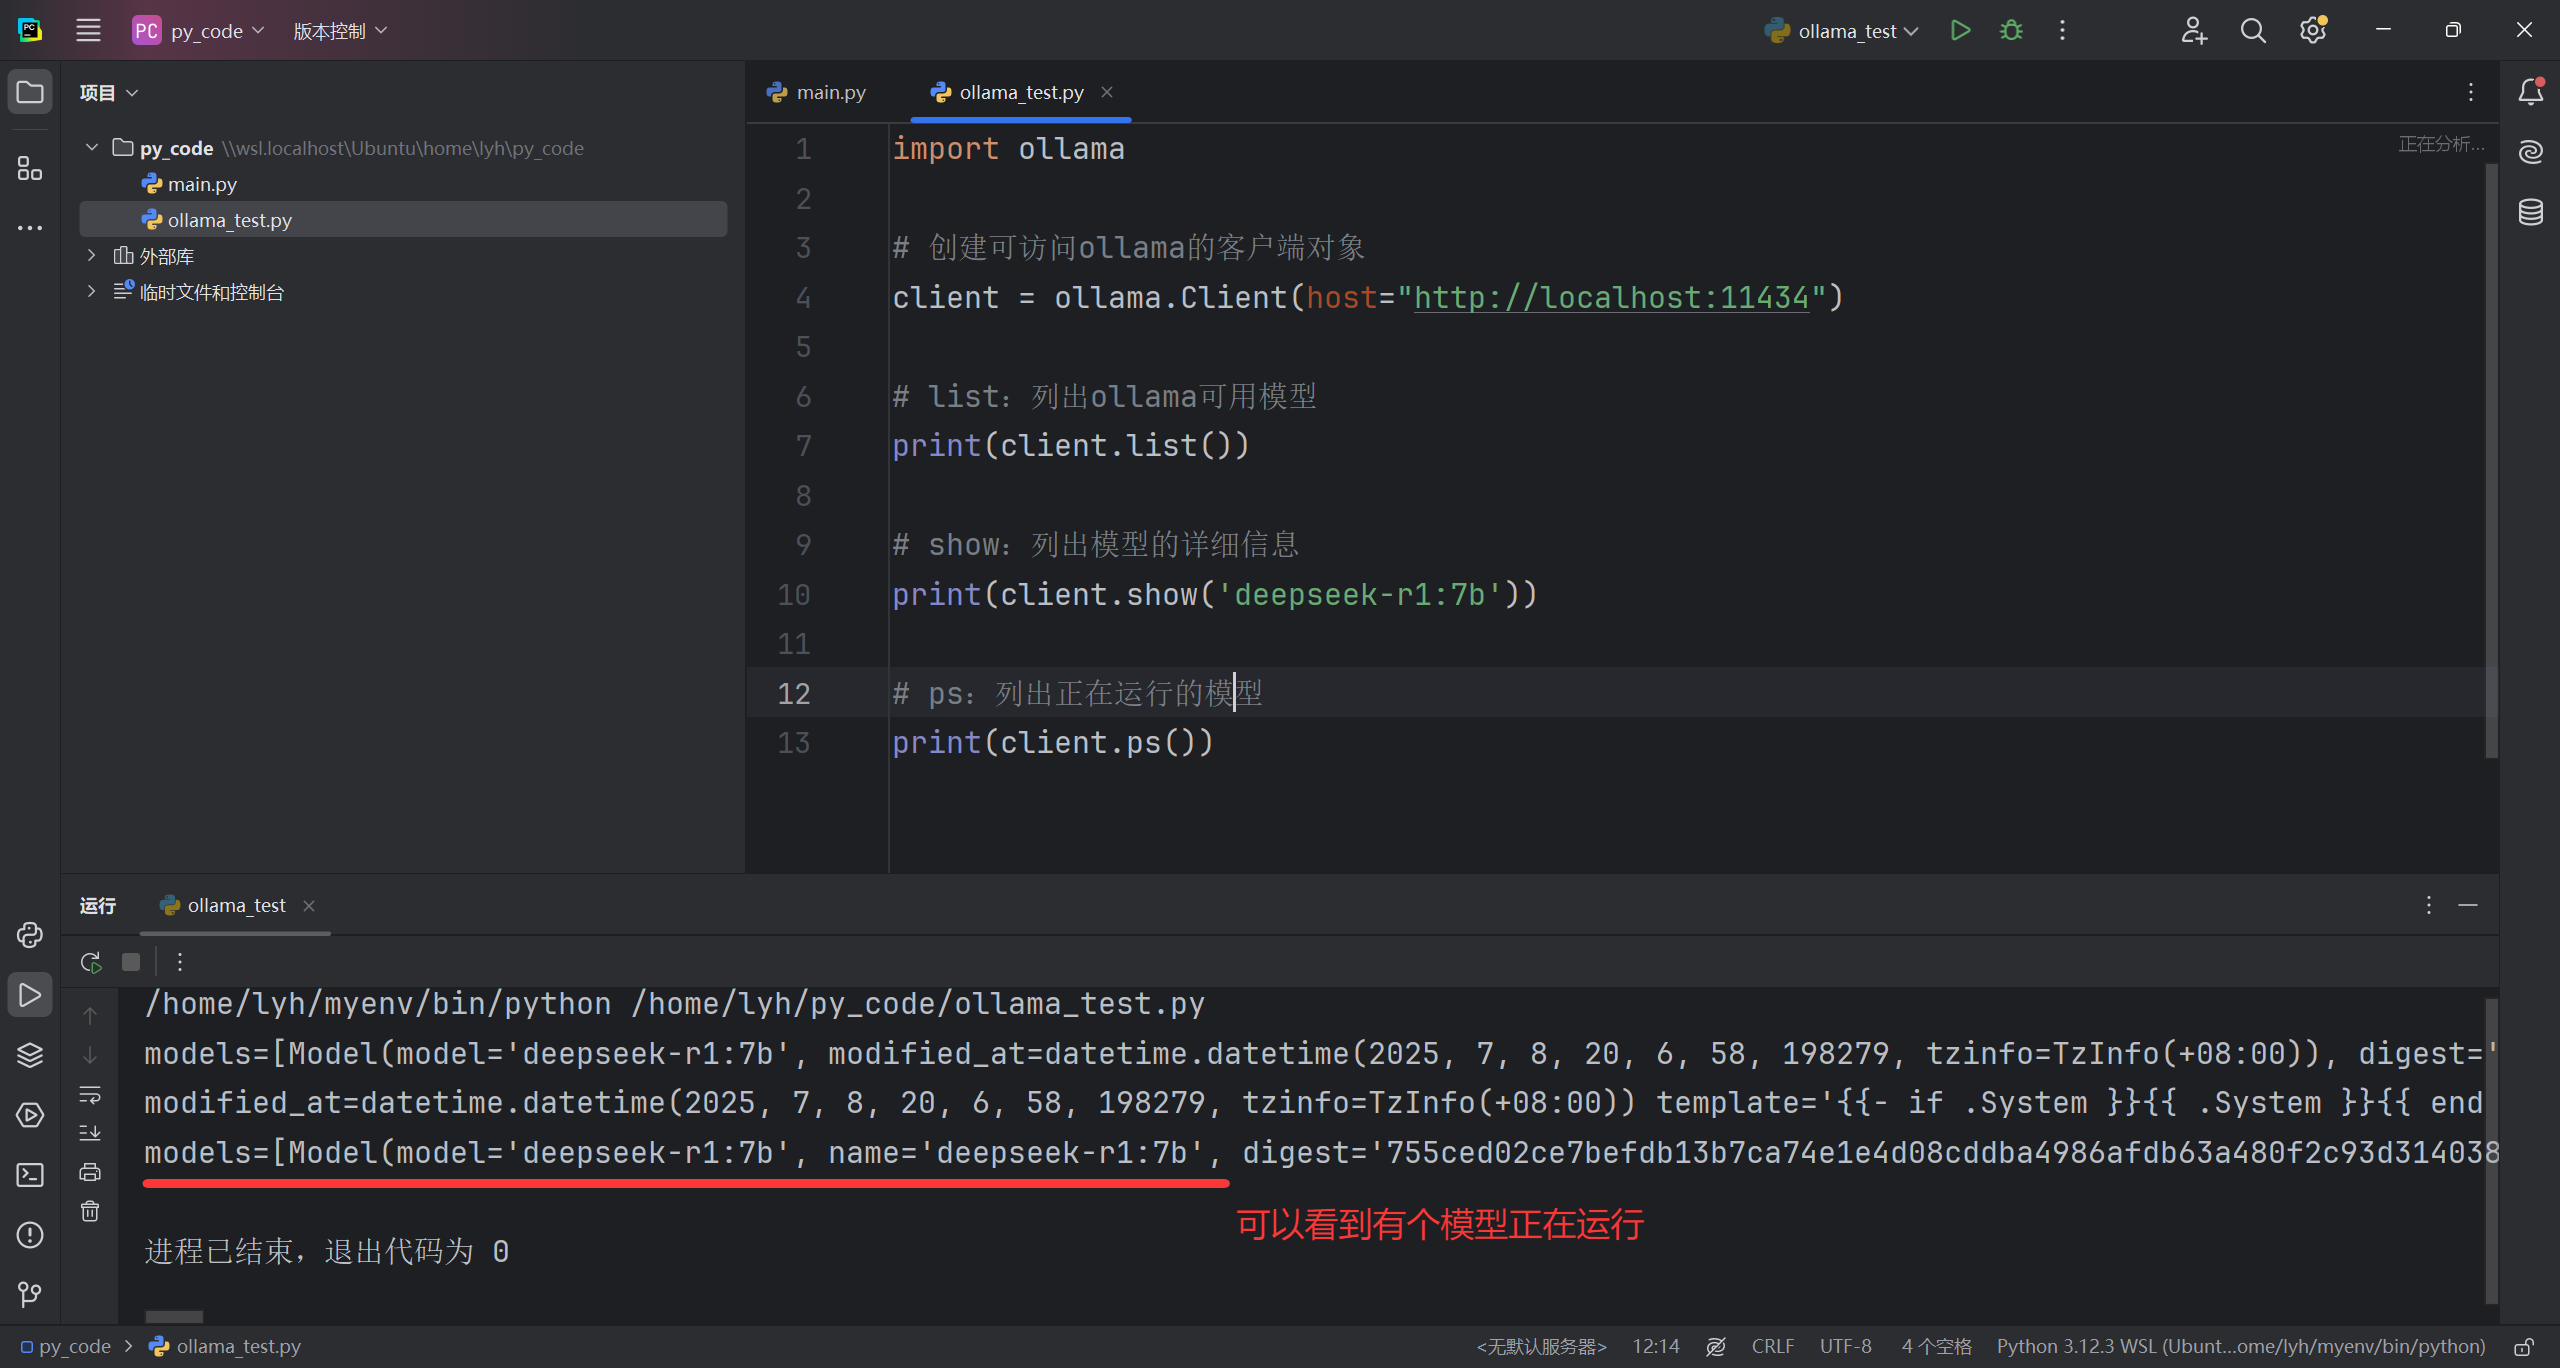Viewport: 2560px width, 1368px height.
Task: Toggle soft-wrap in the run console
Action: click(90, 1095)
